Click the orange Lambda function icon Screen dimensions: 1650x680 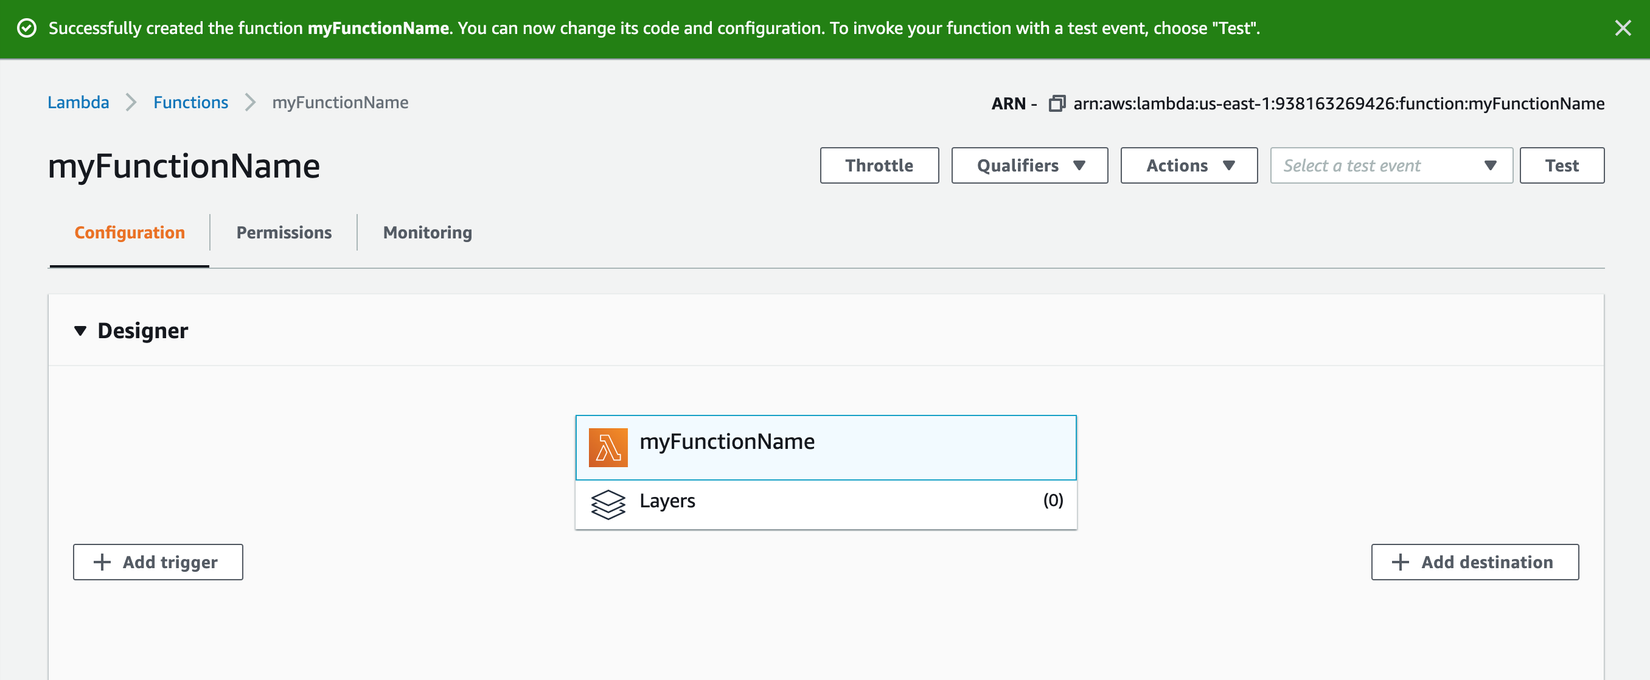pos(608,448)
